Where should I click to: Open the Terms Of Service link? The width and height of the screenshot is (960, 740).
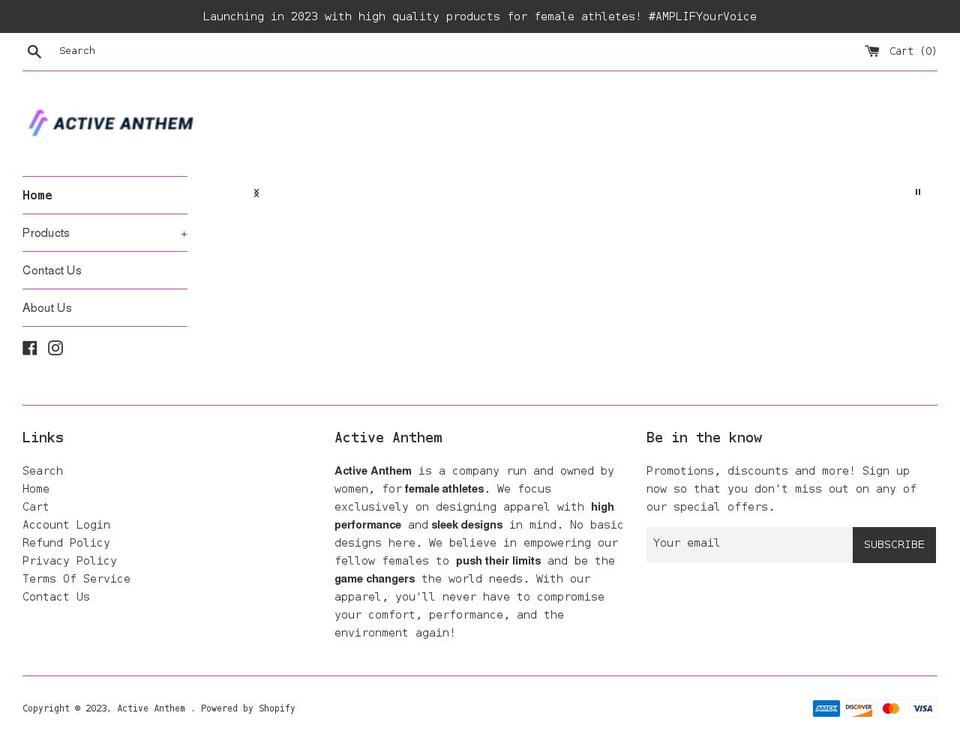click(76, 578)
